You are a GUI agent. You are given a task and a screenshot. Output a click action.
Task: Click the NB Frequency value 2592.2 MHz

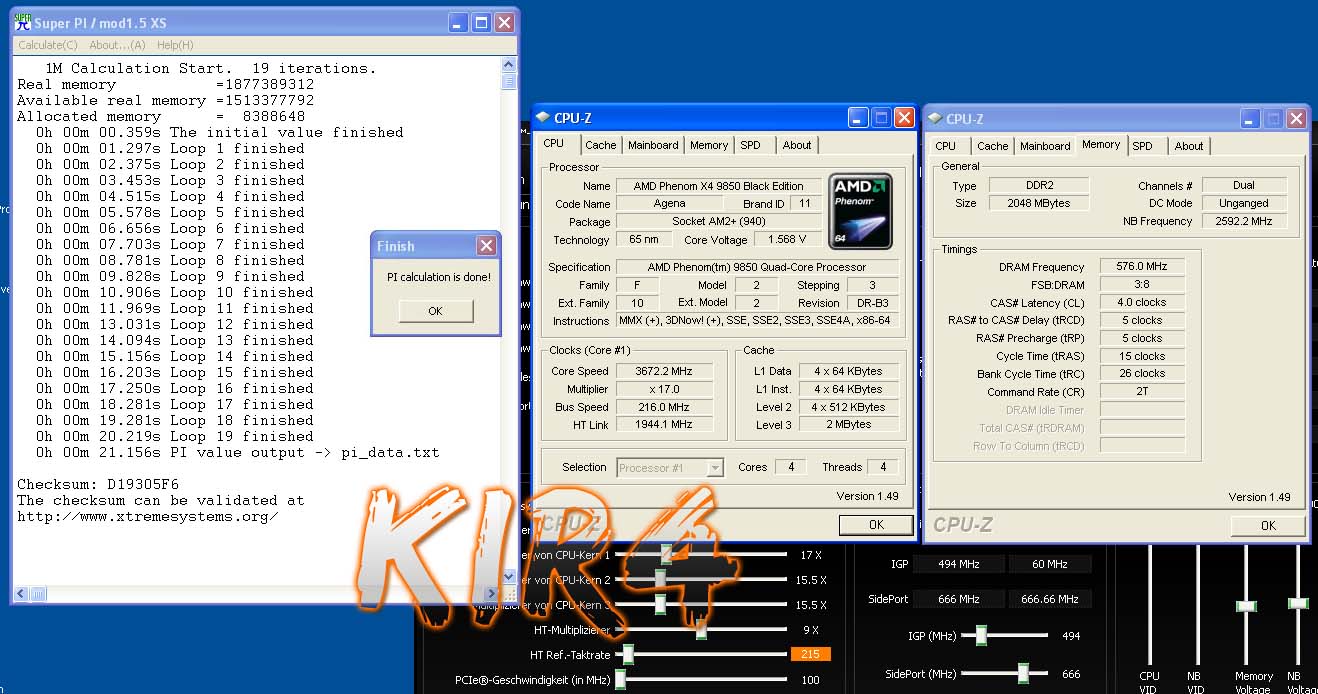[x=1244, y=221]
